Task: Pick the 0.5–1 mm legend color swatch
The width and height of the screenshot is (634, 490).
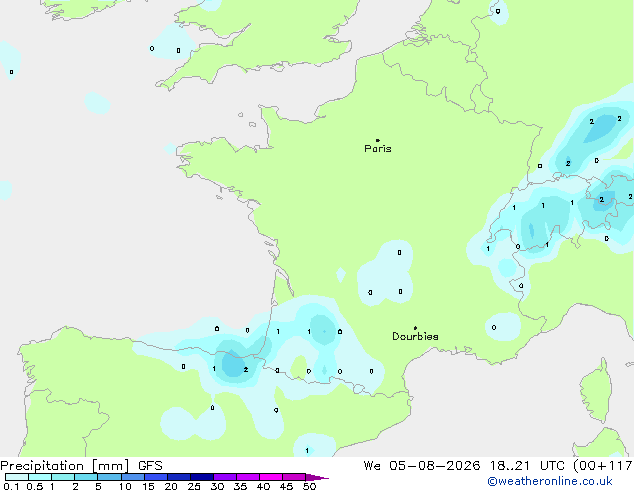Action: pos(40,477)
